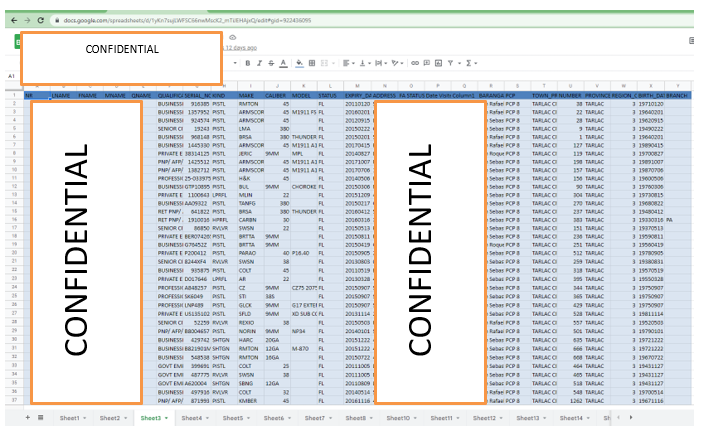
Task: Open Sheet10 tab dropdown arrow
Action: click(x=415, y=418)
